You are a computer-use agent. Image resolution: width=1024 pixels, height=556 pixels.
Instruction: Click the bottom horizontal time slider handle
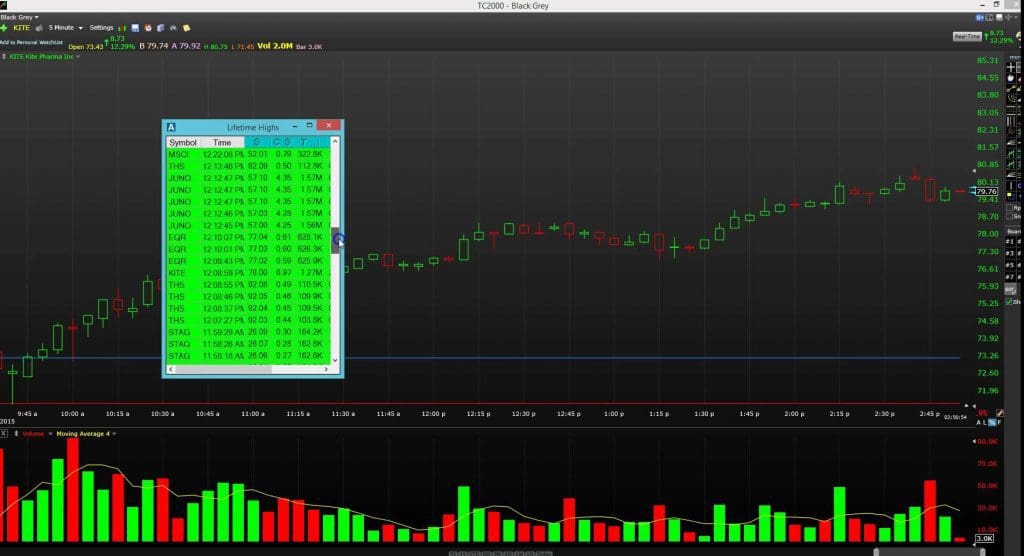tap(876, 553)
